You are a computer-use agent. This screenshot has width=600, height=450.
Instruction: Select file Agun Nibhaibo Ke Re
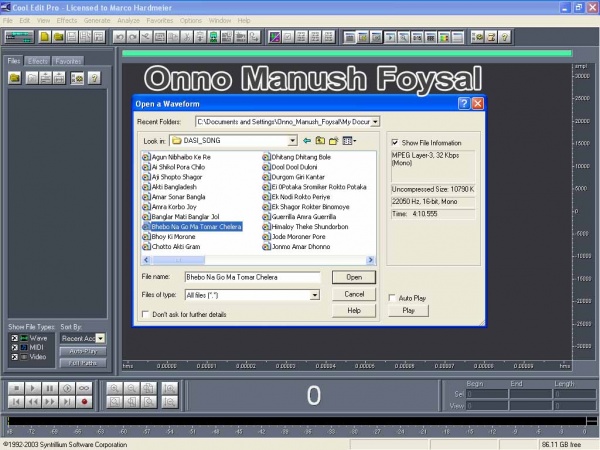point(176,157)
